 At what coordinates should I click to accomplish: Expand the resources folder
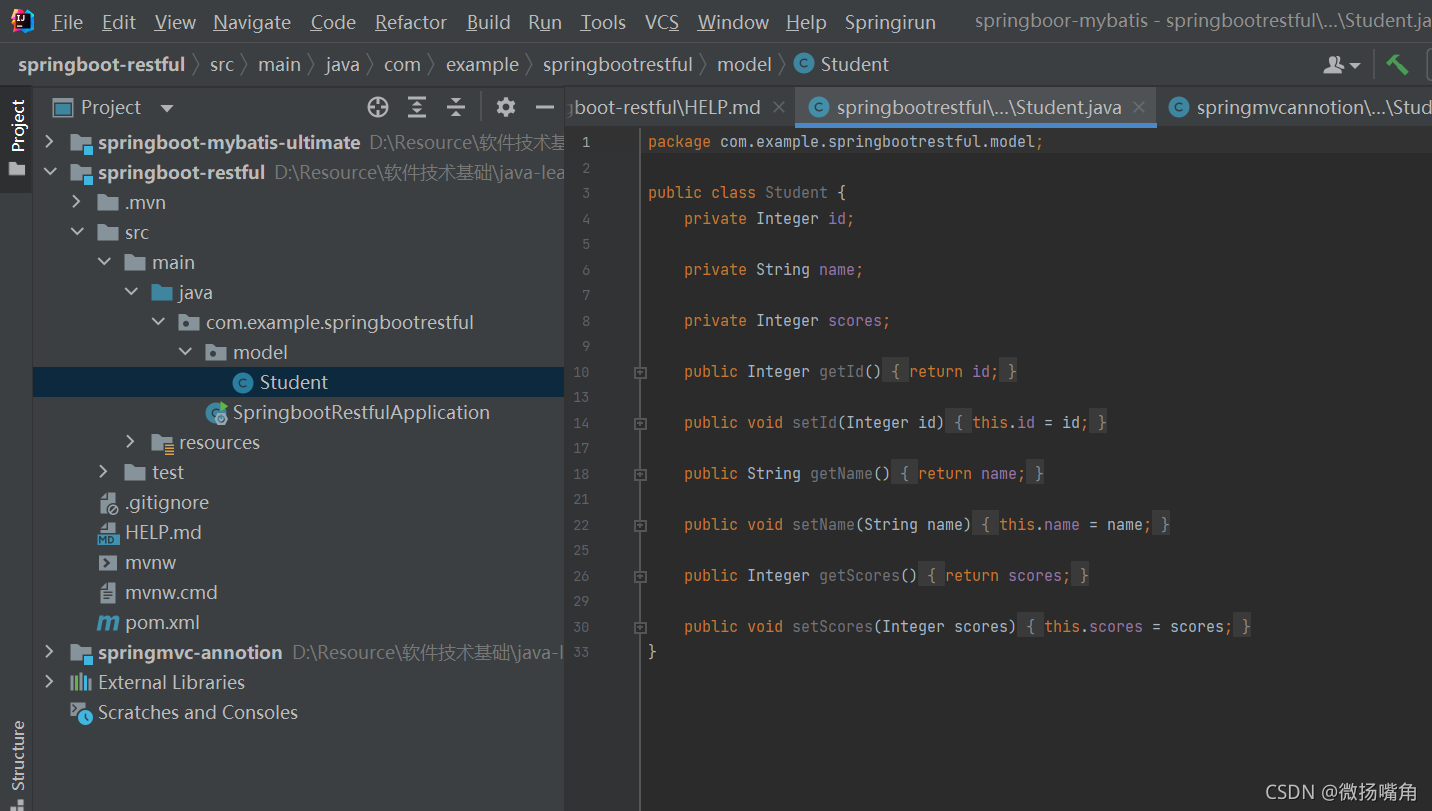pos(131,442)
